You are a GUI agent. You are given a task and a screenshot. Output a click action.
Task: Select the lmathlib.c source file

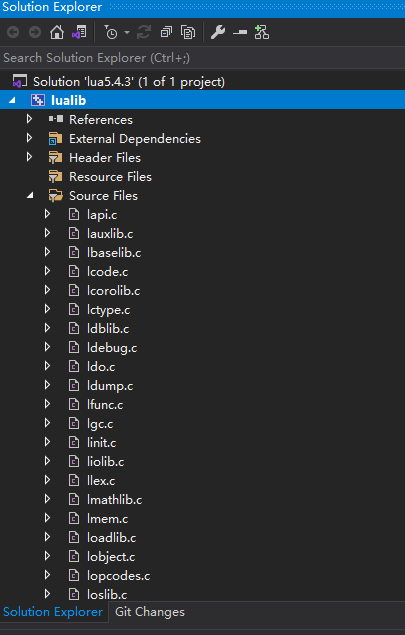click(114, 500)
